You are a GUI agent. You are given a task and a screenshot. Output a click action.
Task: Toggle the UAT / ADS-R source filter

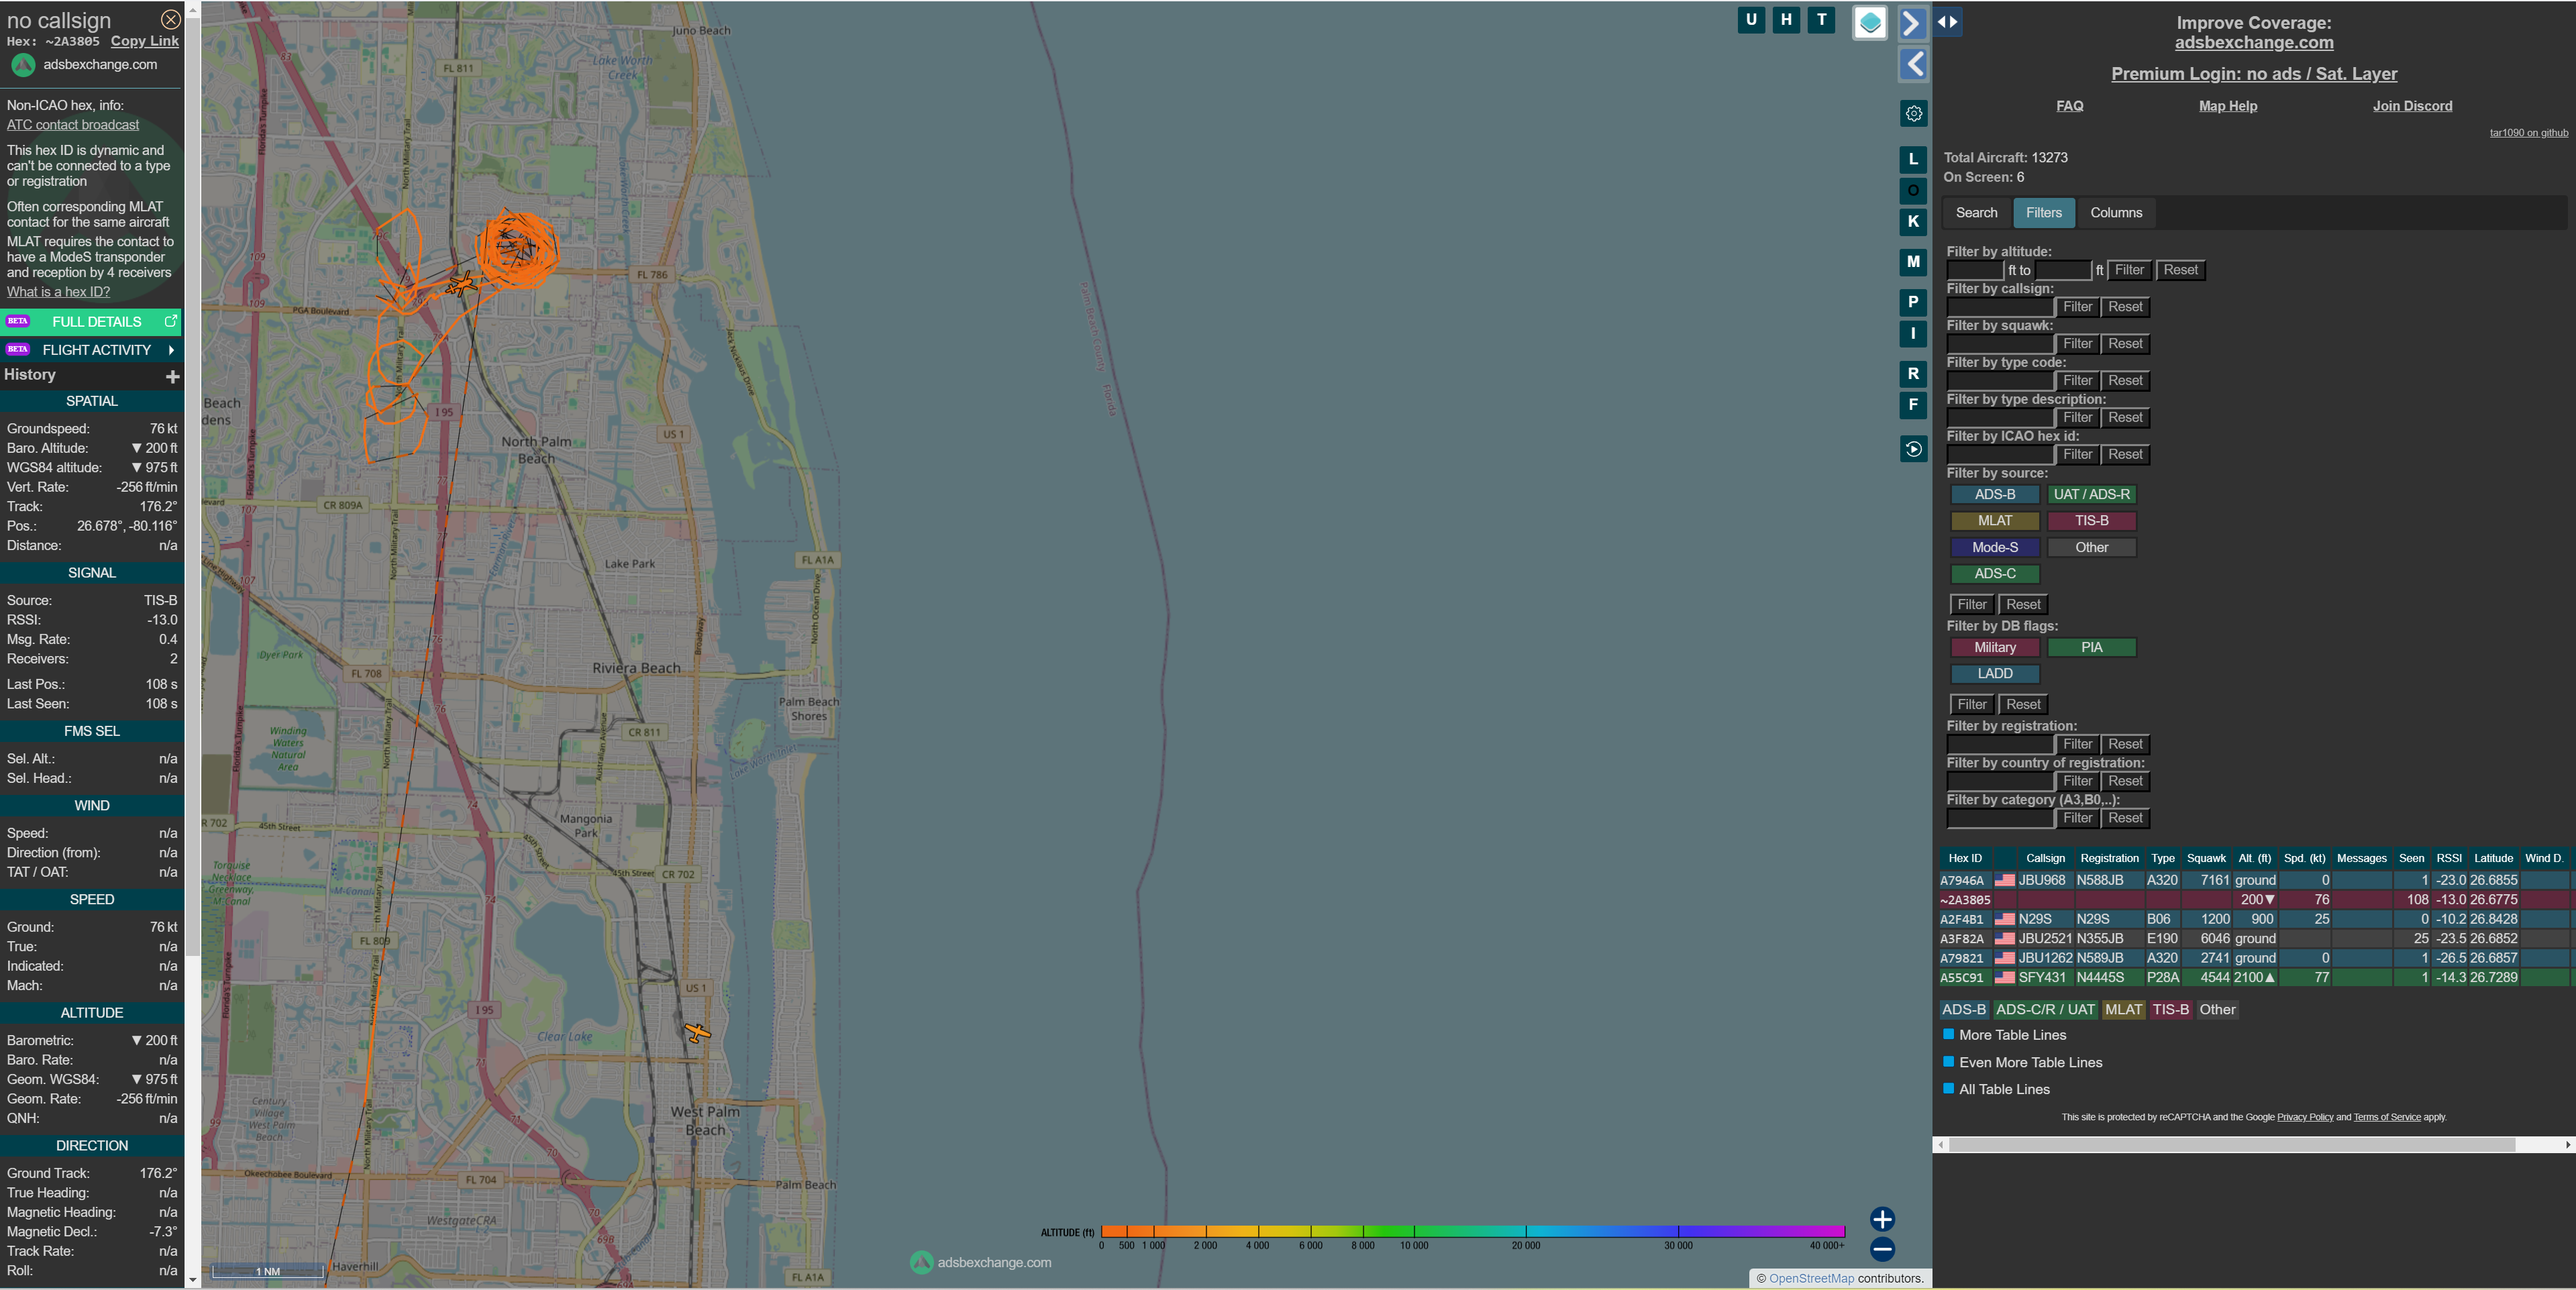(x=2091, y=494)
